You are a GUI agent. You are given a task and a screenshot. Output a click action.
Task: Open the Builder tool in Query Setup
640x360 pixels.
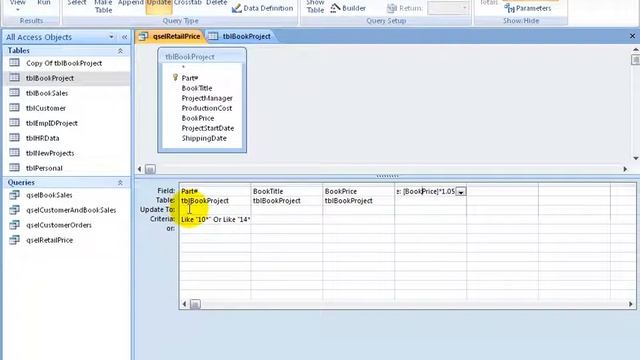pyautogui.click(x=348, y=8)
